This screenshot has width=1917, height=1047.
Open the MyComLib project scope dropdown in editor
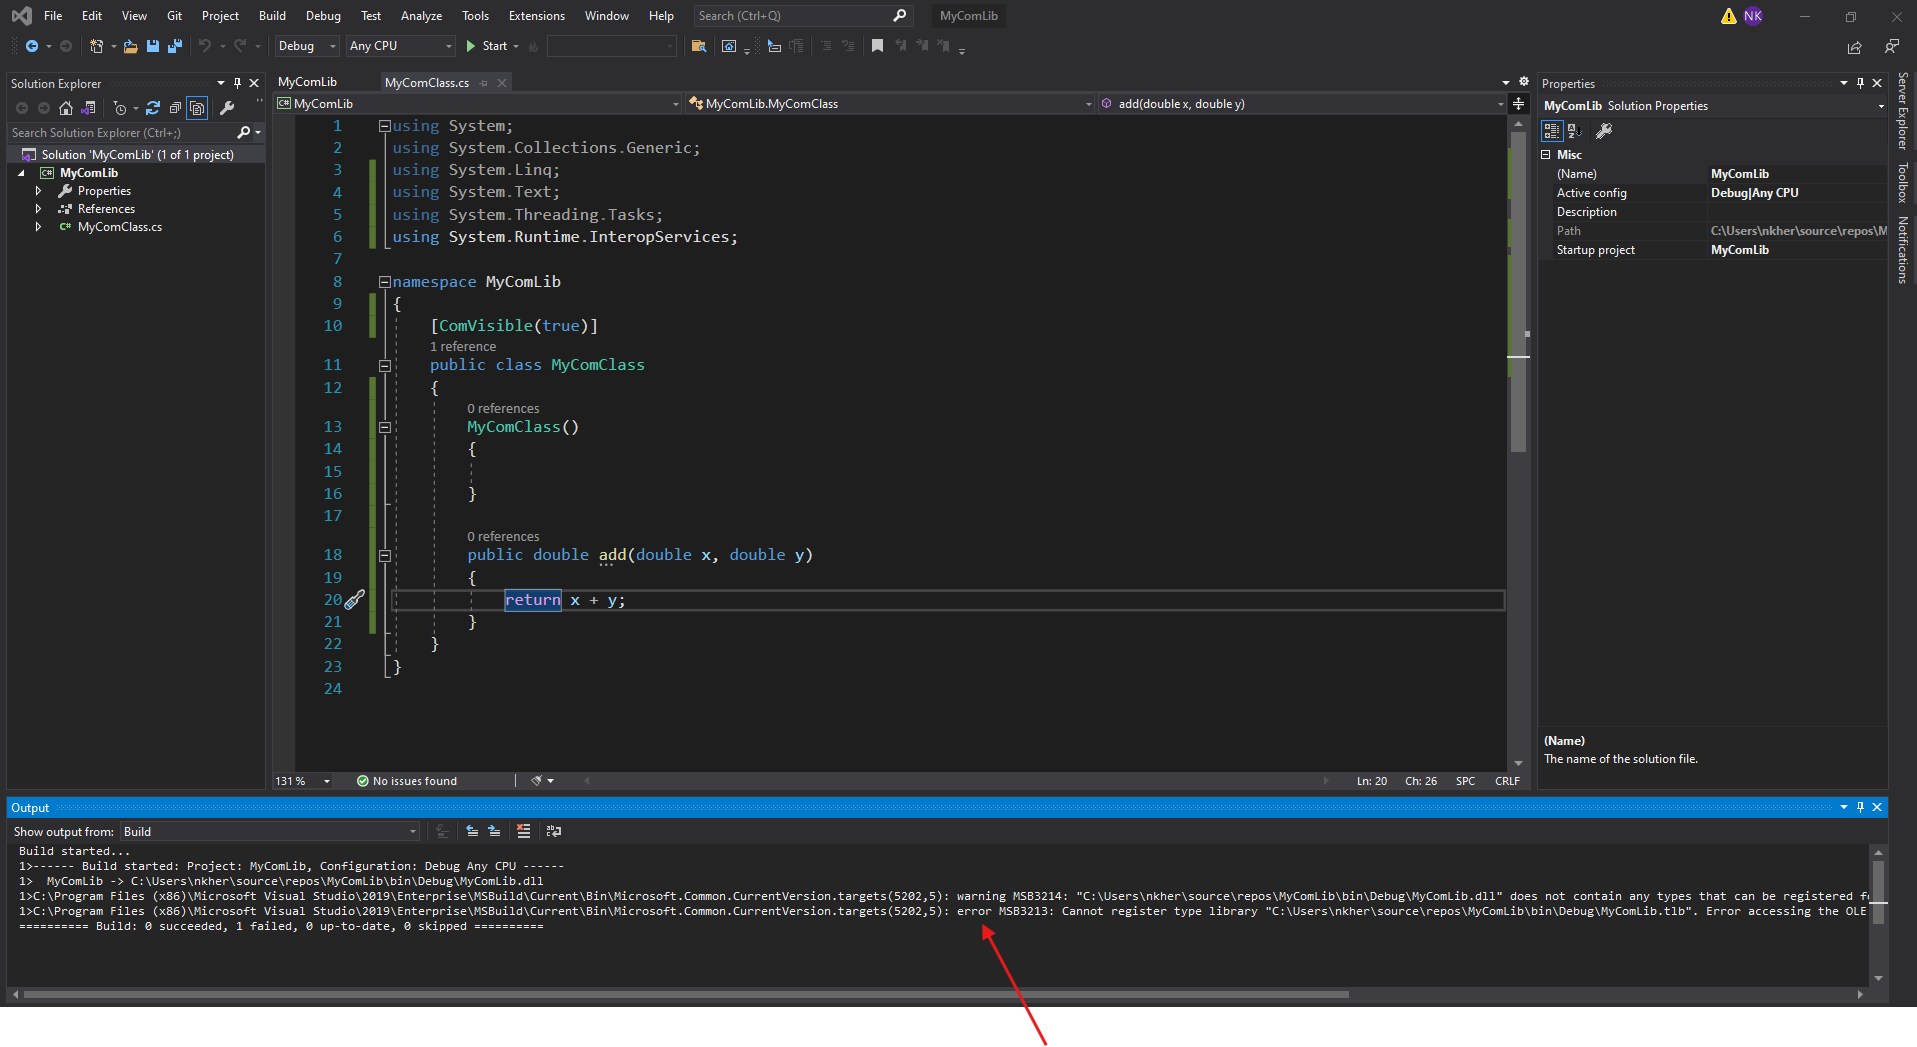coord(478,104)
